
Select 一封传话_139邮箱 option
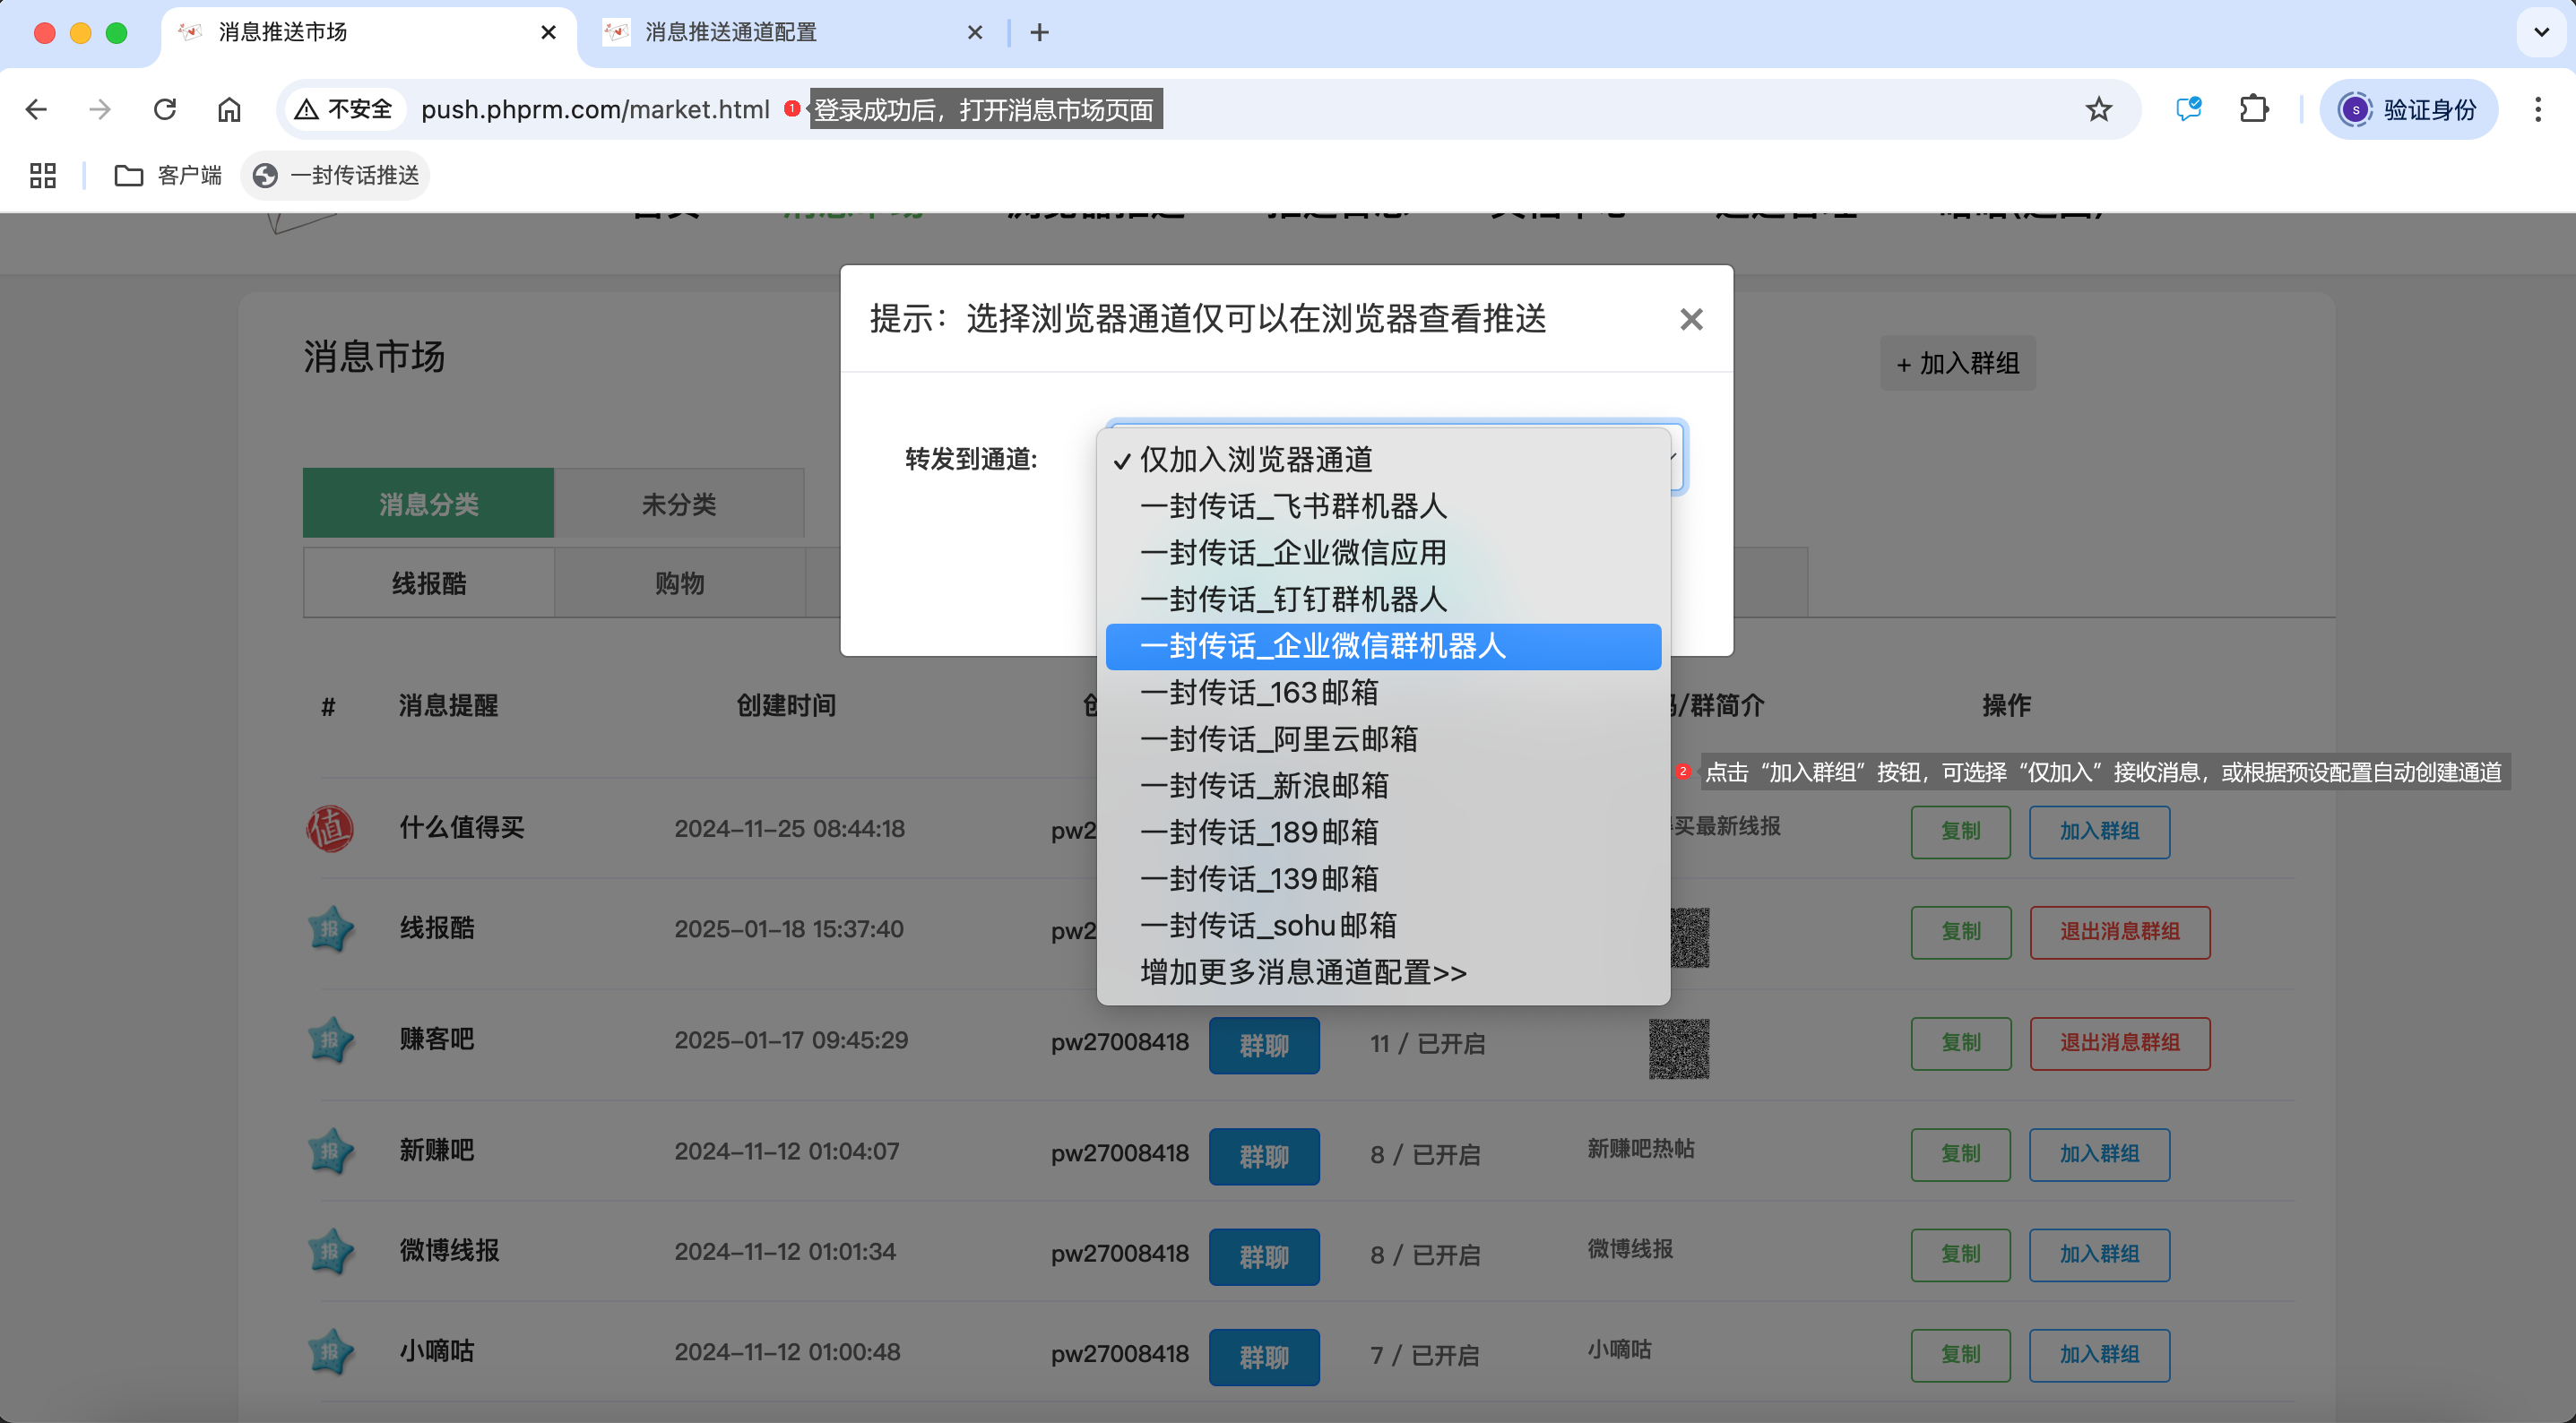pos(1383,879)
